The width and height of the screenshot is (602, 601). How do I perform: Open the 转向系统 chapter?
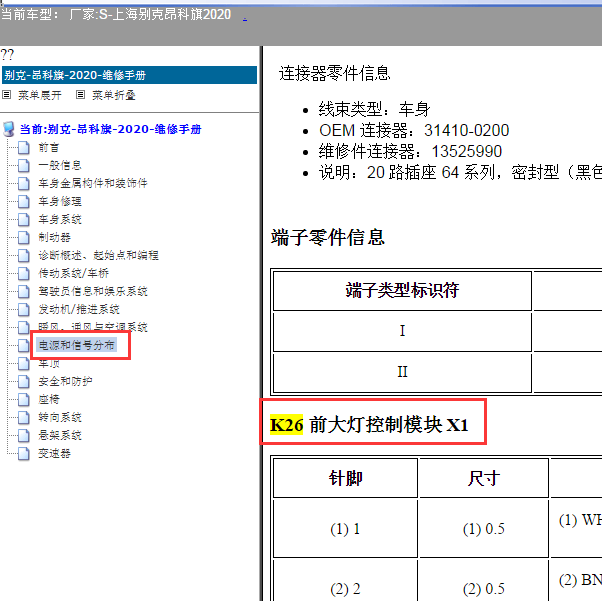point(60,417)
